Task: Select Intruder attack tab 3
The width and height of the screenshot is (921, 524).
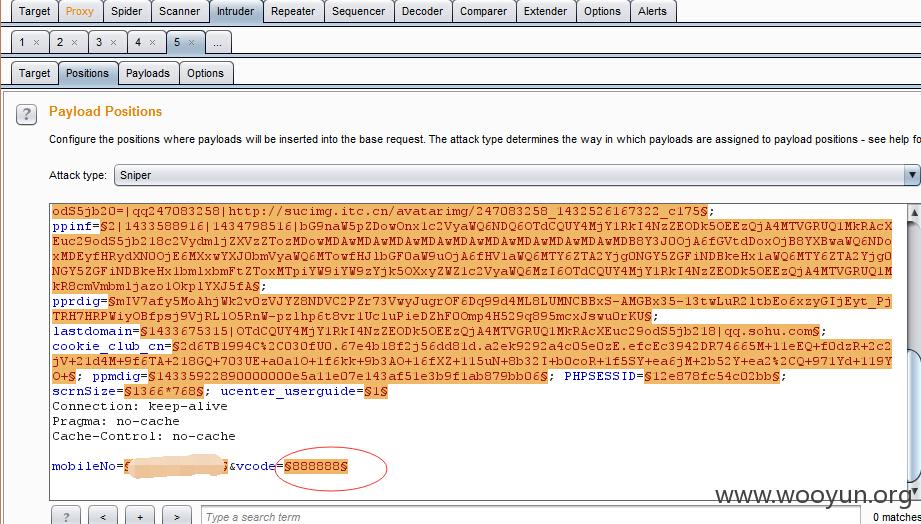Action: pos(99,42)
